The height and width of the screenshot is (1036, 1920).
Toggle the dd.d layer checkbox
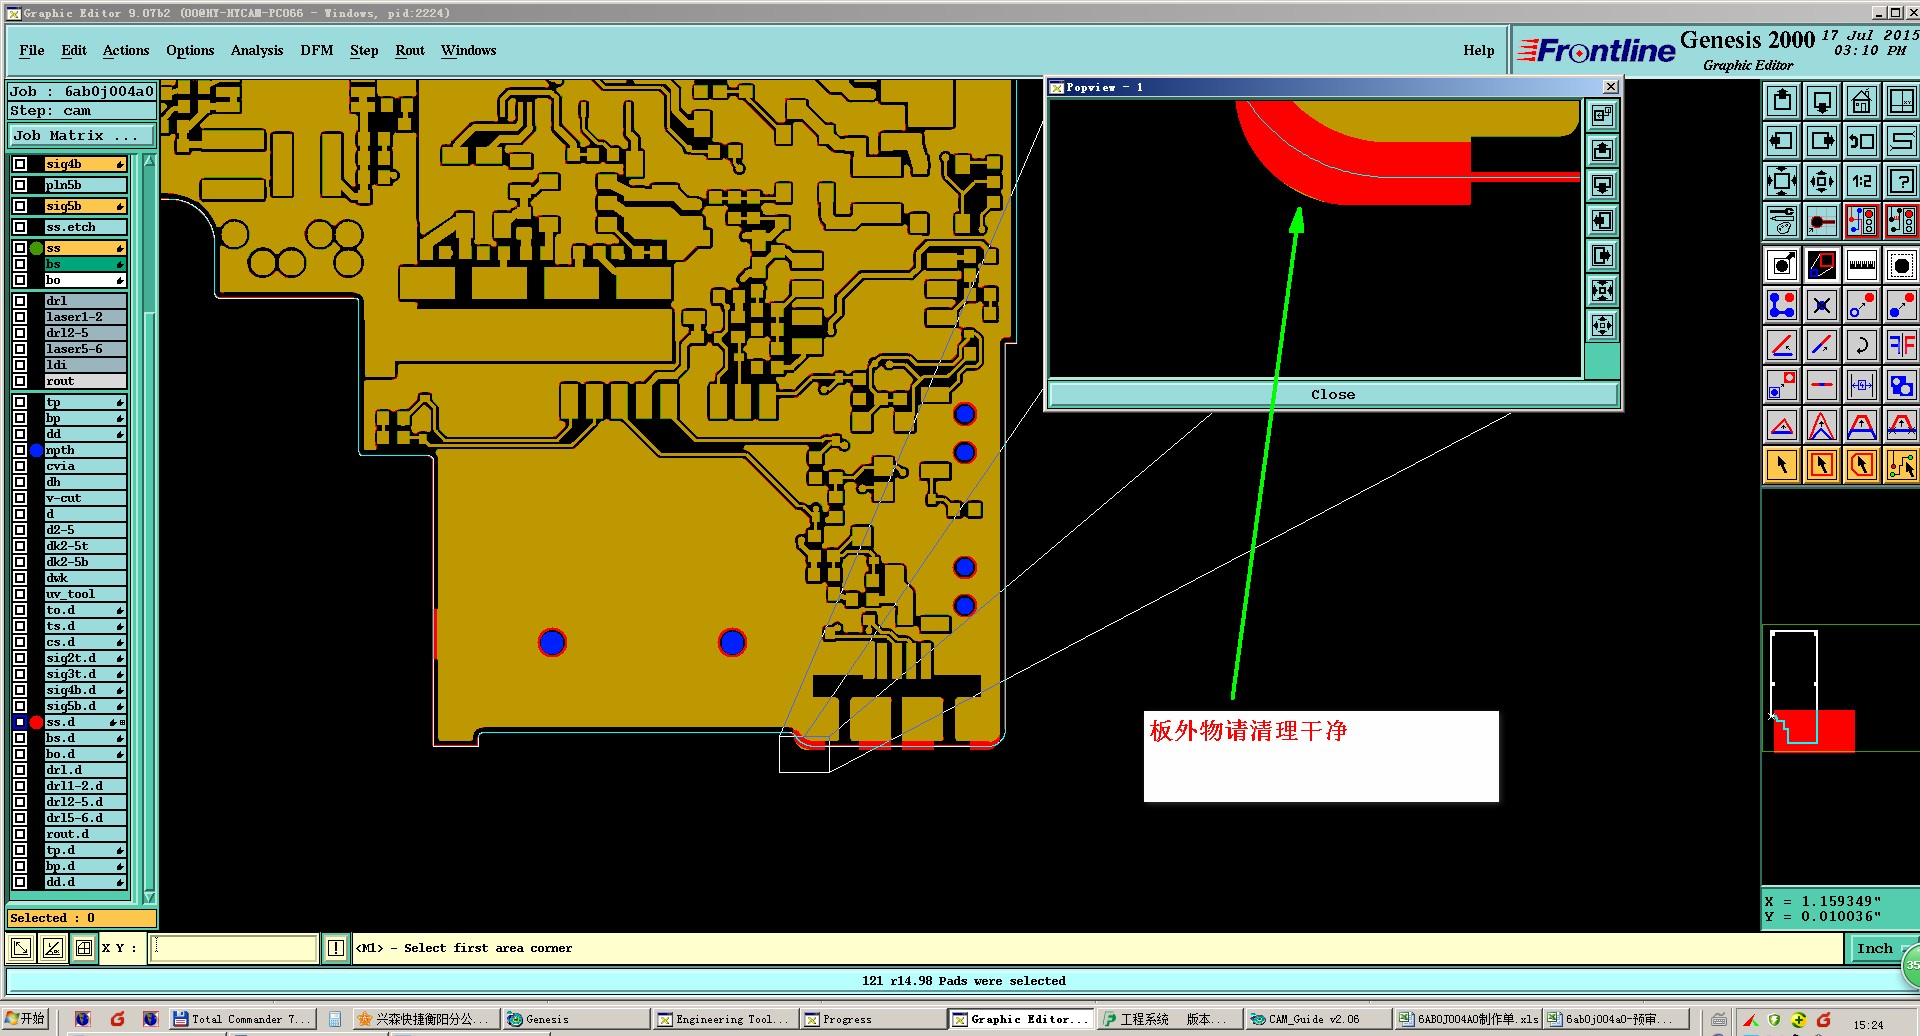pos(20,882)
